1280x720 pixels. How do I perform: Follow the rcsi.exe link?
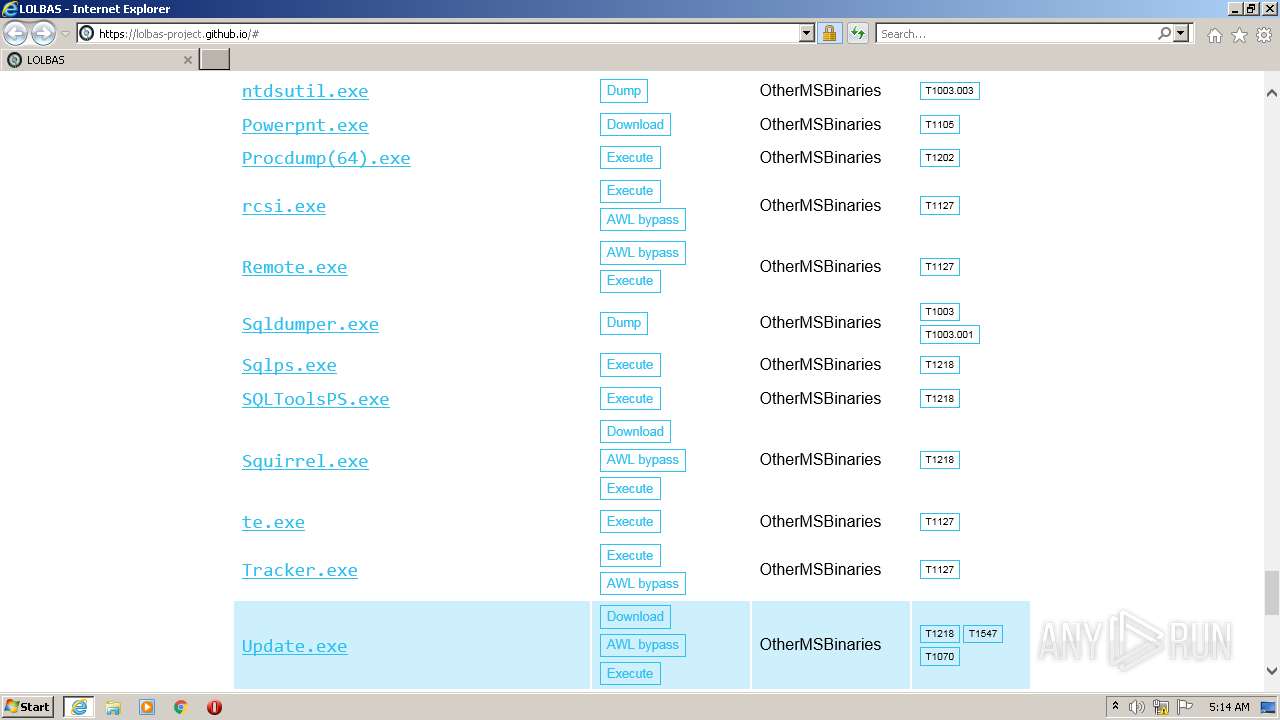coord(284,206)
